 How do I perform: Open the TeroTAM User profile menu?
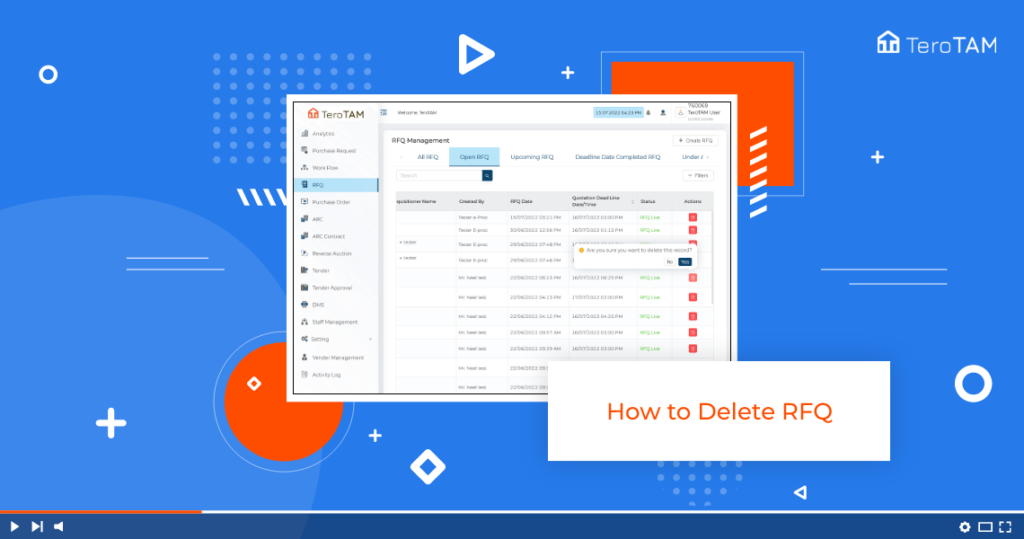pos(699,112)
